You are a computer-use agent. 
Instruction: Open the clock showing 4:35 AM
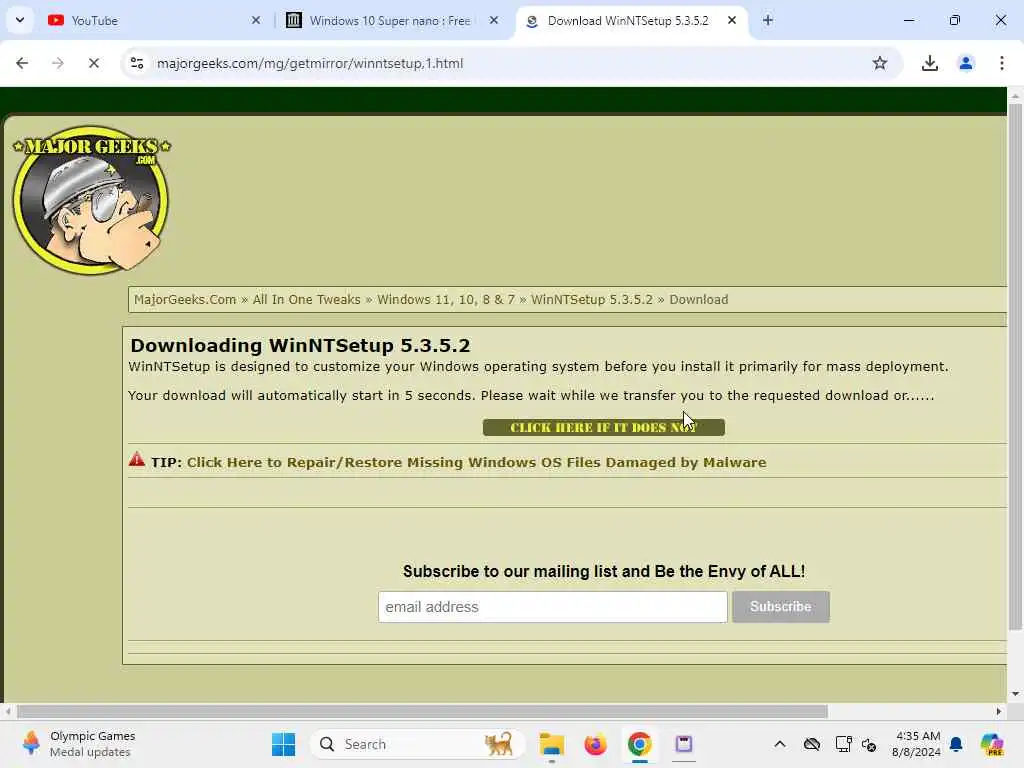pos(916,744)
